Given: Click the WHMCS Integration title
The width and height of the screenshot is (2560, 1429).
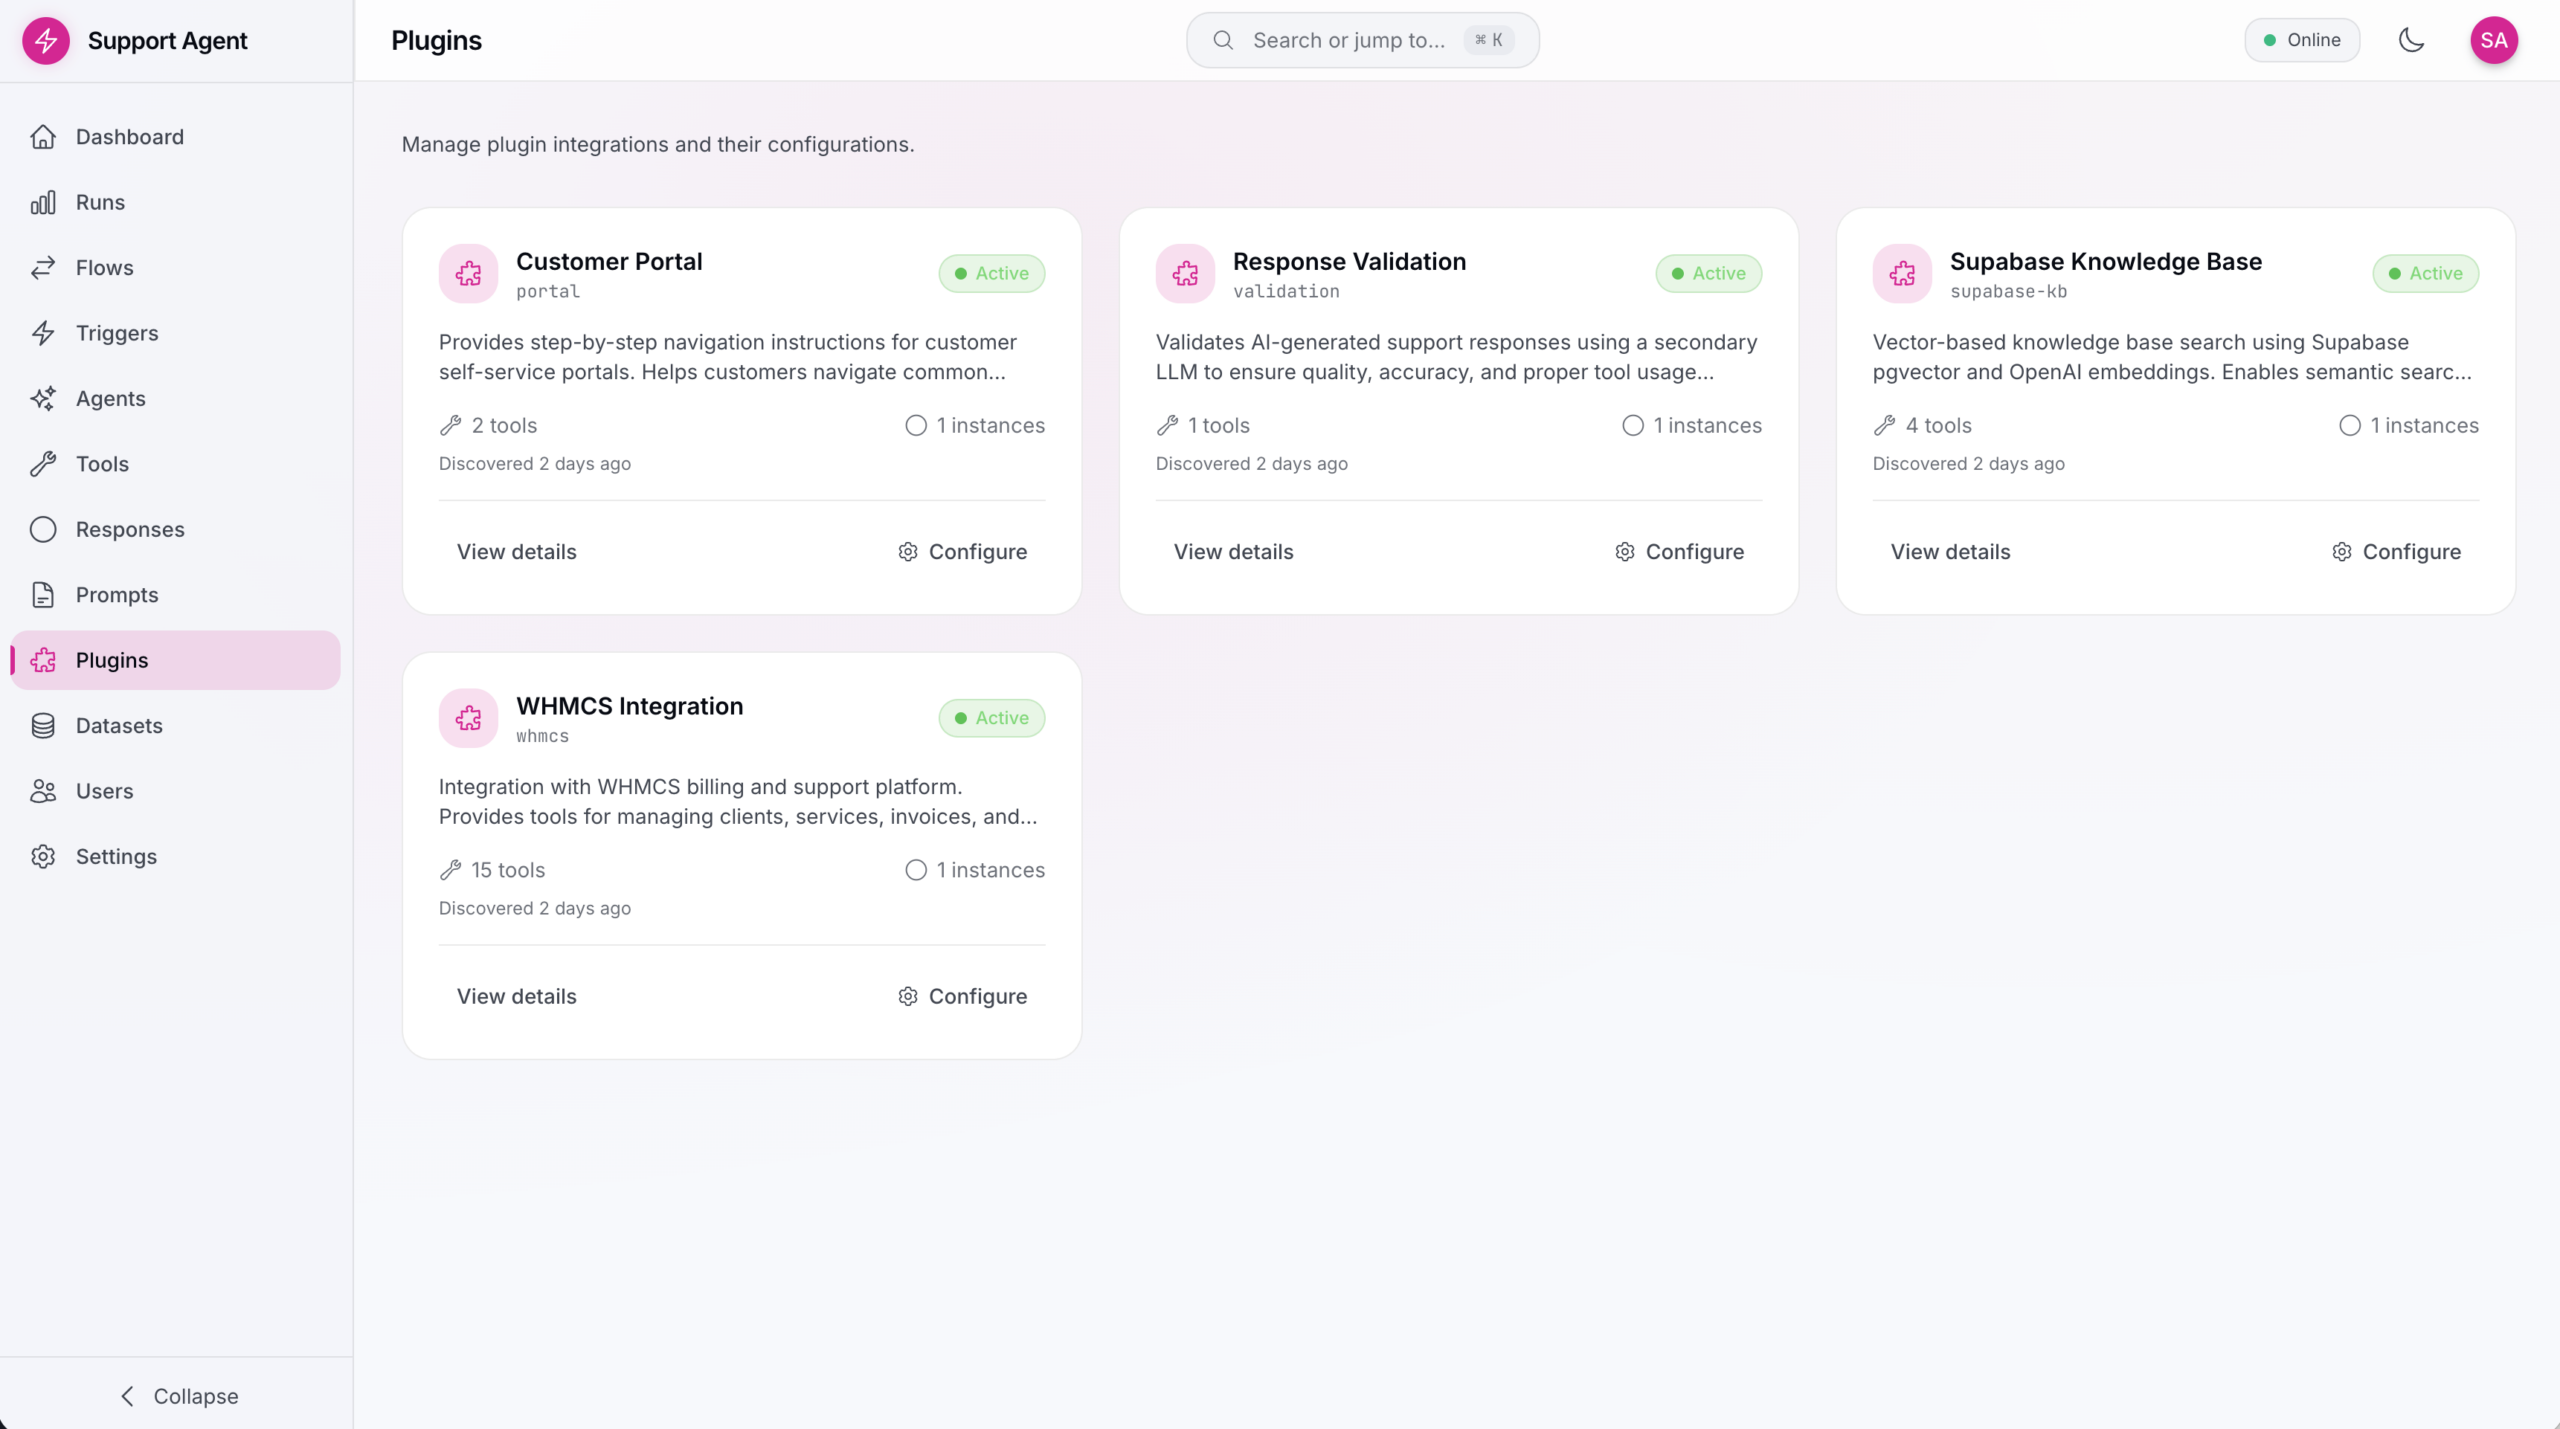Looking at the screenshot, I should (630, 706).
